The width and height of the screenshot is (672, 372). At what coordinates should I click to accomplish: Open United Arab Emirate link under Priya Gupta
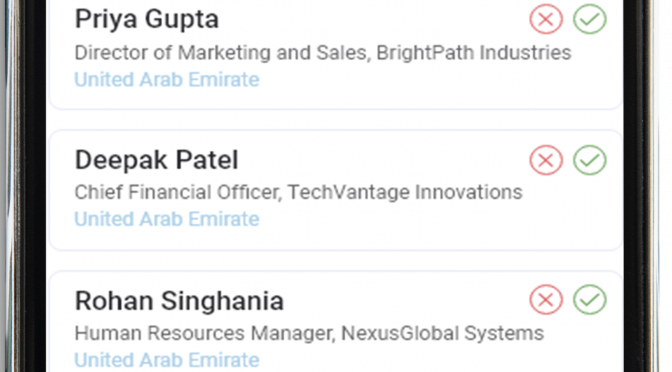(167, 80)
